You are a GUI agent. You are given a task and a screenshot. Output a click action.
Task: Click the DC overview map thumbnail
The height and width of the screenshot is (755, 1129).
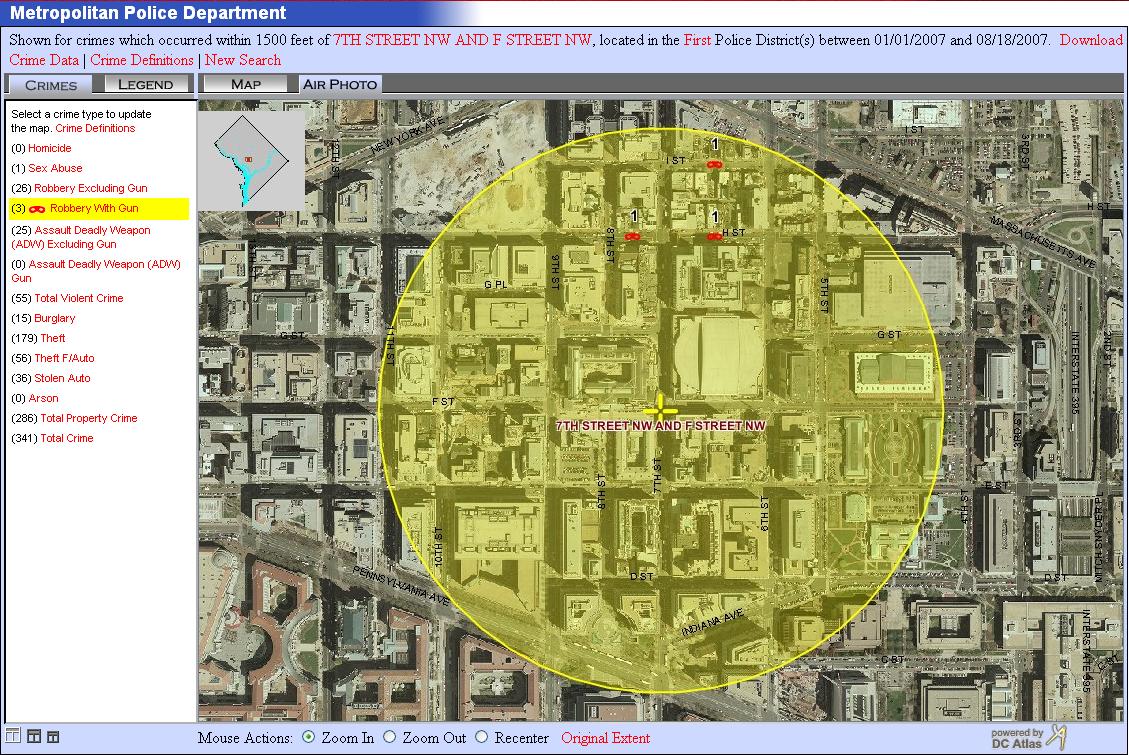click(252, 159)
